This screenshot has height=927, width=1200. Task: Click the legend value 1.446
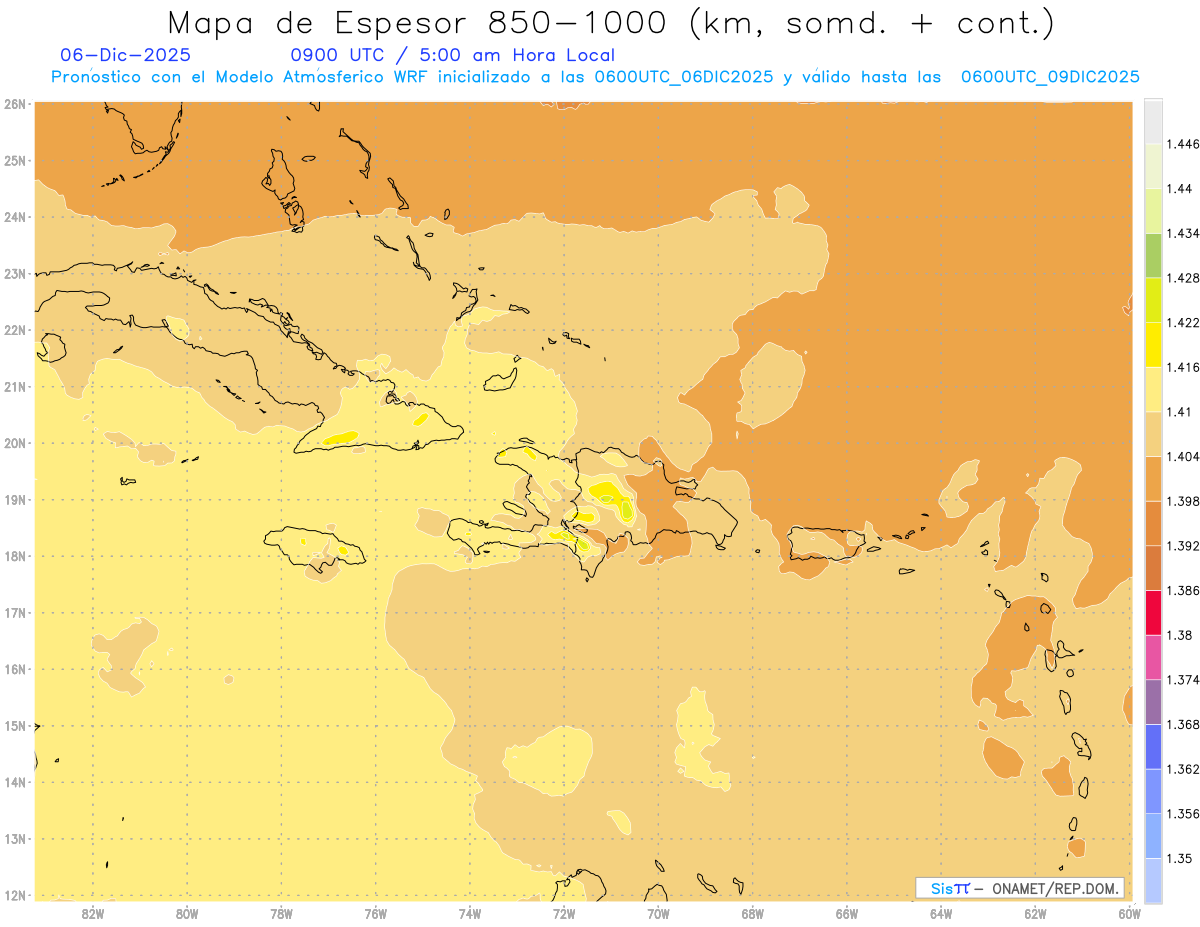1183,144
